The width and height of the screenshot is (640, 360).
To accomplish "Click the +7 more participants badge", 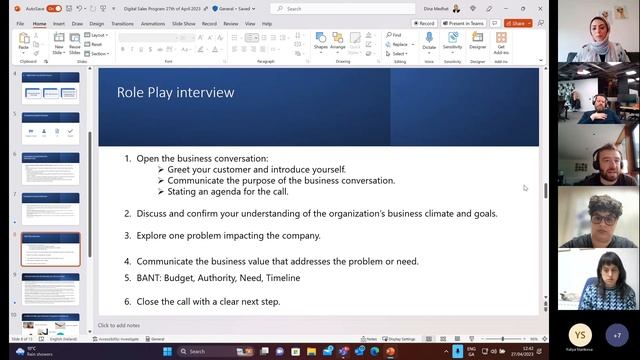I will click(617, 335).
